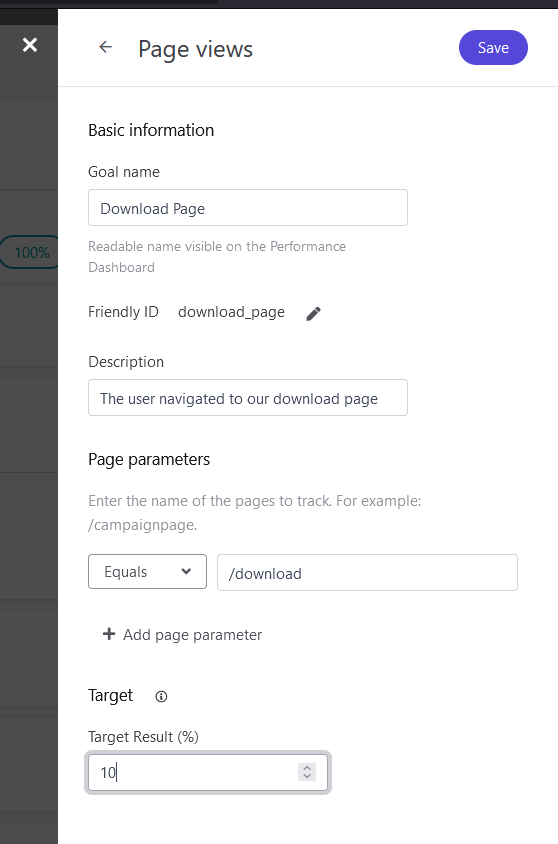Click the Page parameters section heading

pyautogui.click(x=149, y=460)
